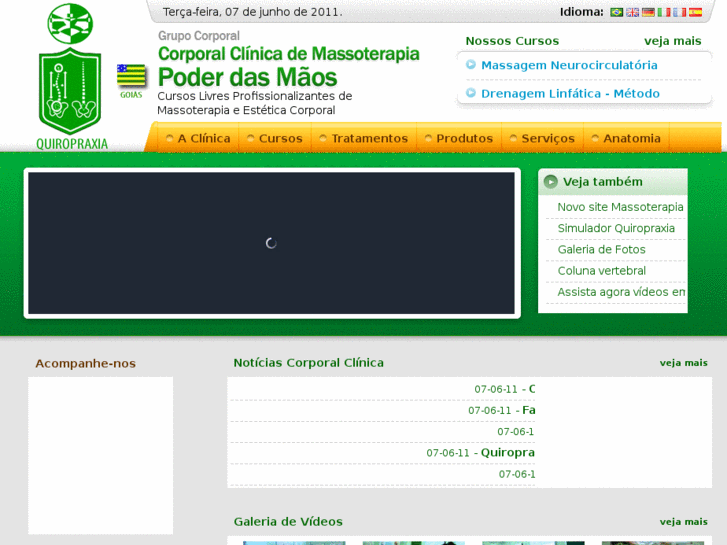The image size is (727, 545).
Task: Pick the Italian flag language icon
Action: pyautogui.click(x=663, y=12)
